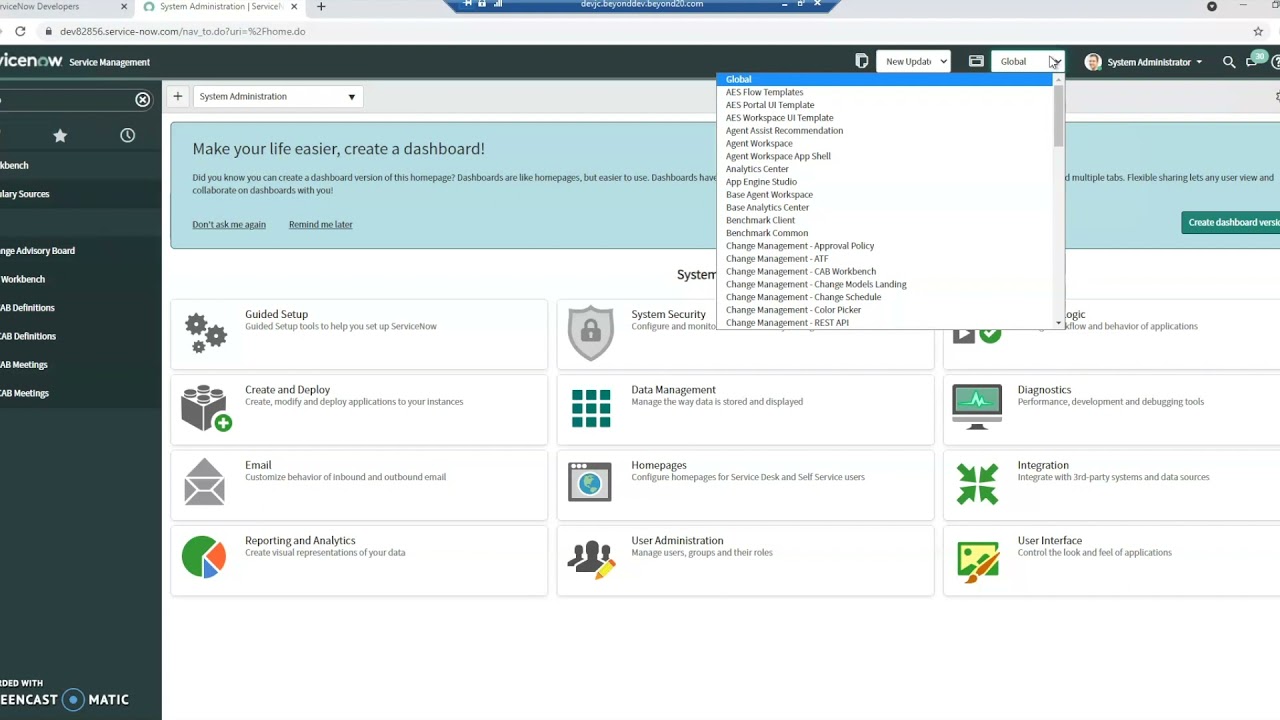Open Diagnostics link
Viewport: 1280px width, 720px height.
(1044, 390)
